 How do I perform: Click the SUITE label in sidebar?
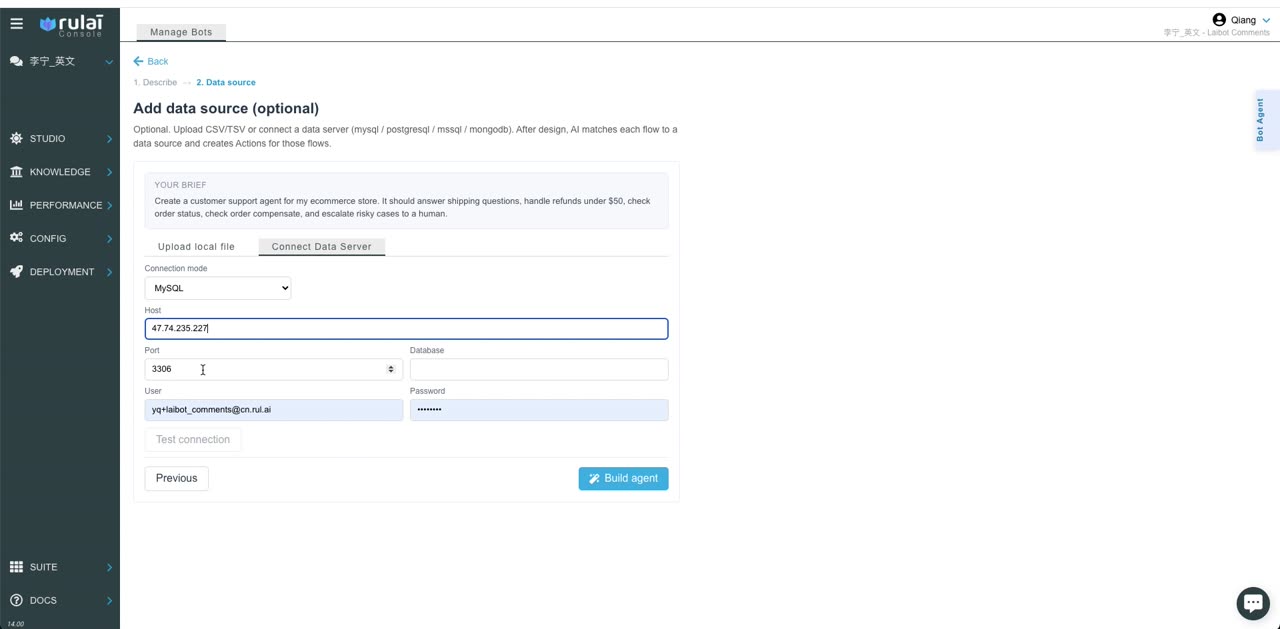(43, 567)
